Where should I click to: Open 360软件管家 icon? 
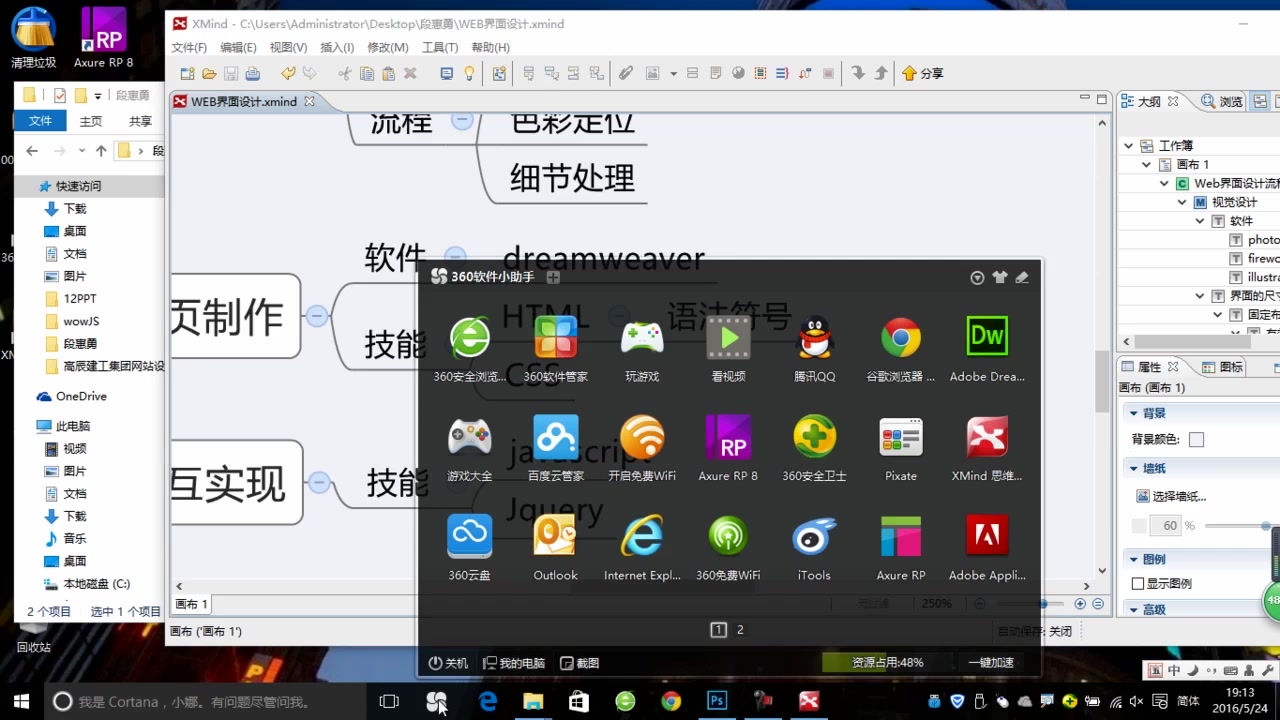[x=556, y=348]
